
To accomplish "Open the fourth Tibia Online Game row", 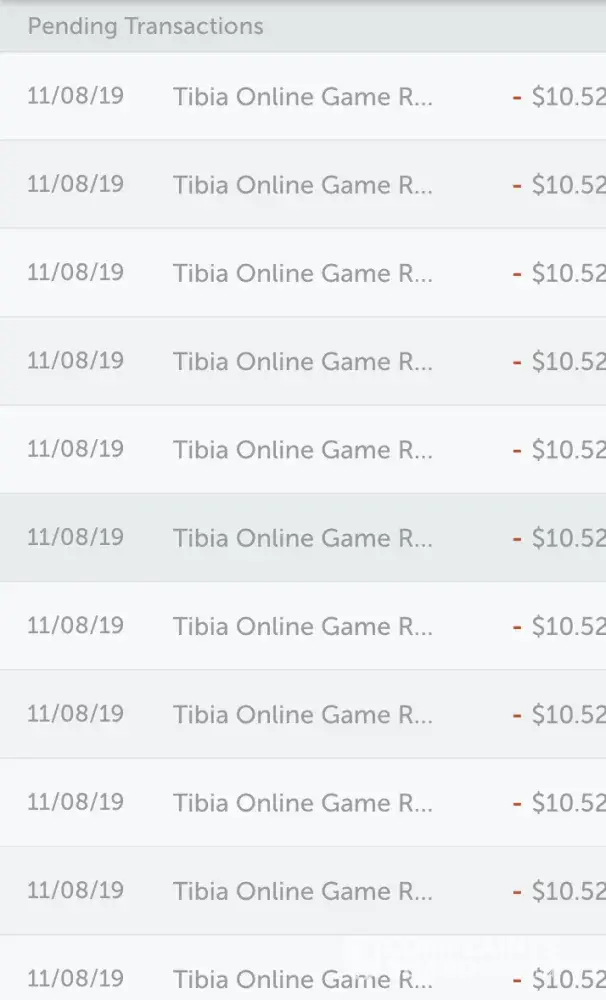I will pos(302,361).
